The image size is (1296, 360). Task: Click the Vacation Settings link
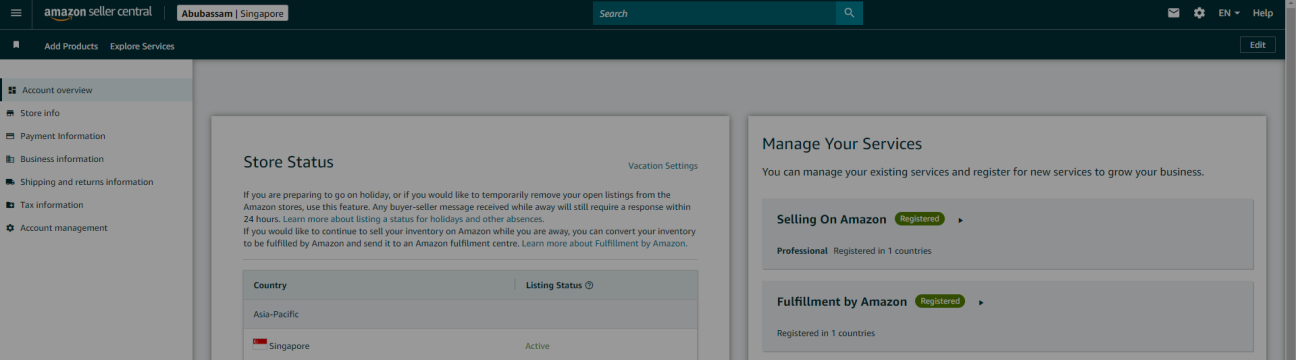tap(663, 166)
